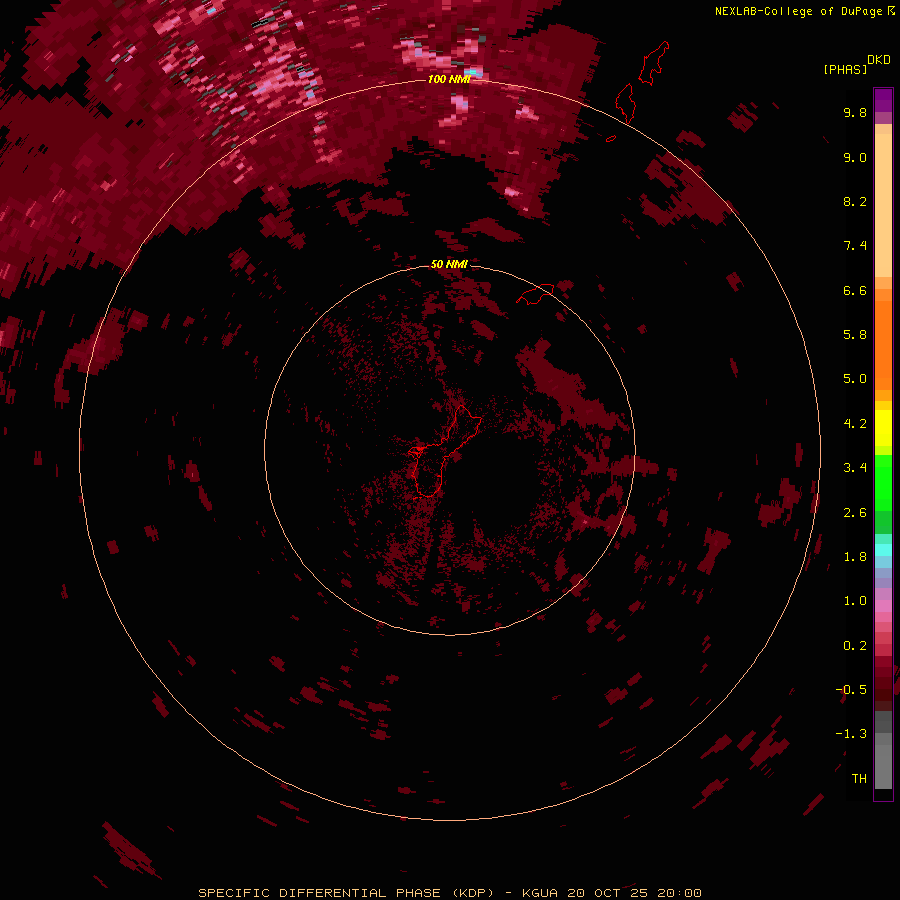Click the 9.0 value on color scale
This screenshot has width=900, height=900.
tap(855, 157)
